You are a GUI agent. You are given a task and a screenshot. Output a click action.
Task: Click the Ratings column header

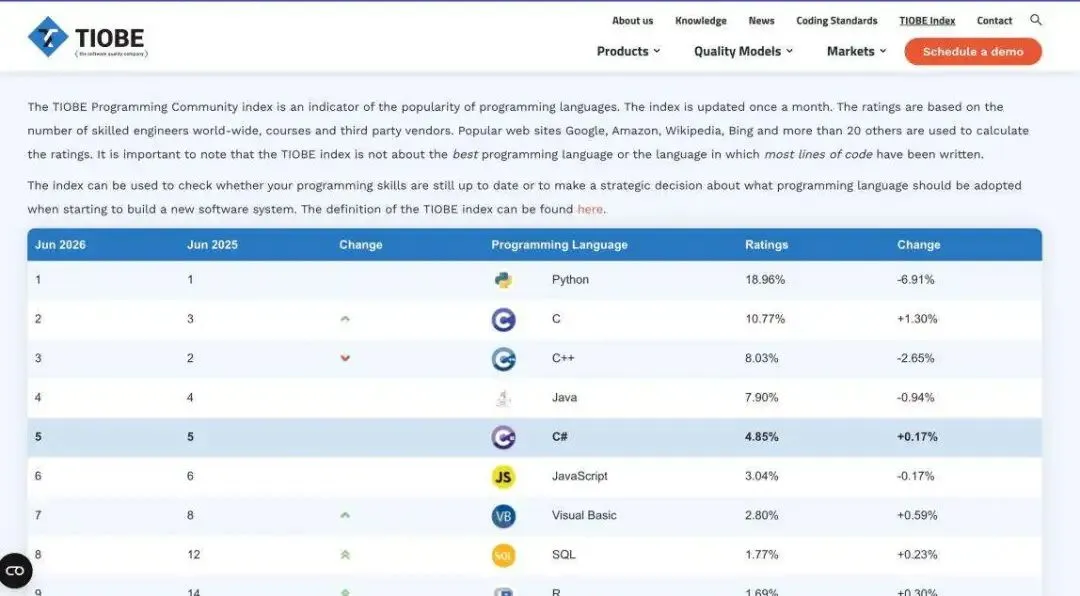click(766, 245)
